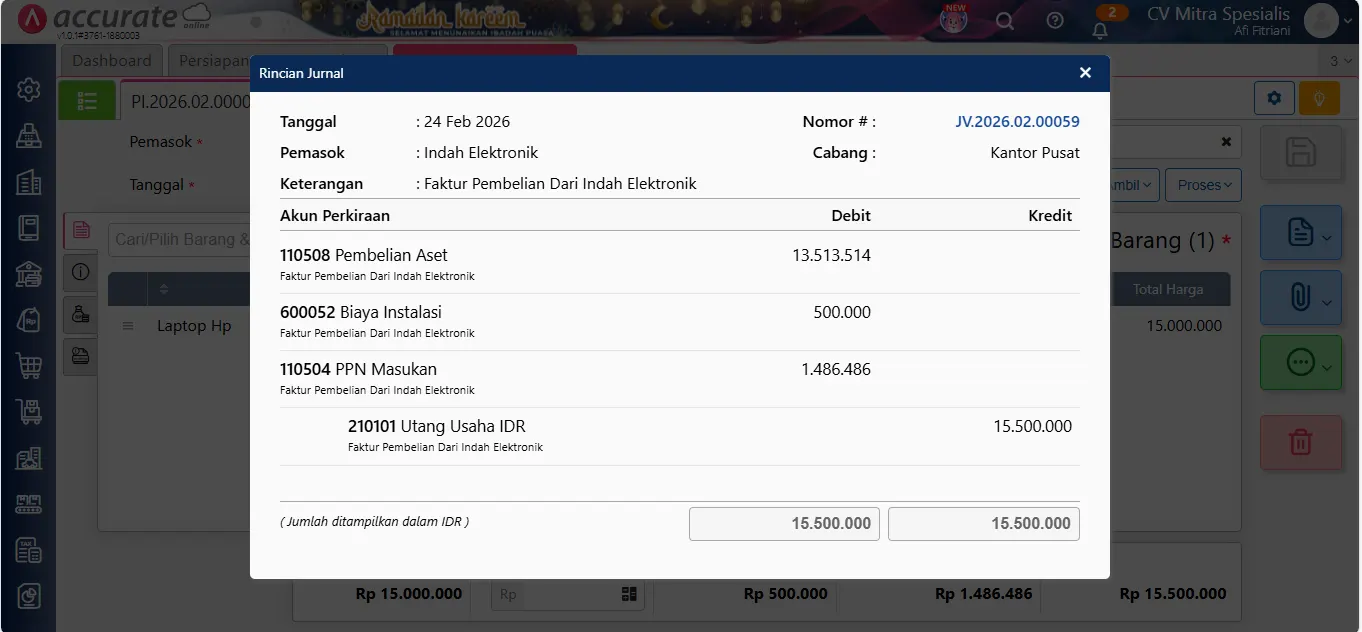Click the save diskette button
Screen dimensions: 1362x632
(x=1300, y=153)
